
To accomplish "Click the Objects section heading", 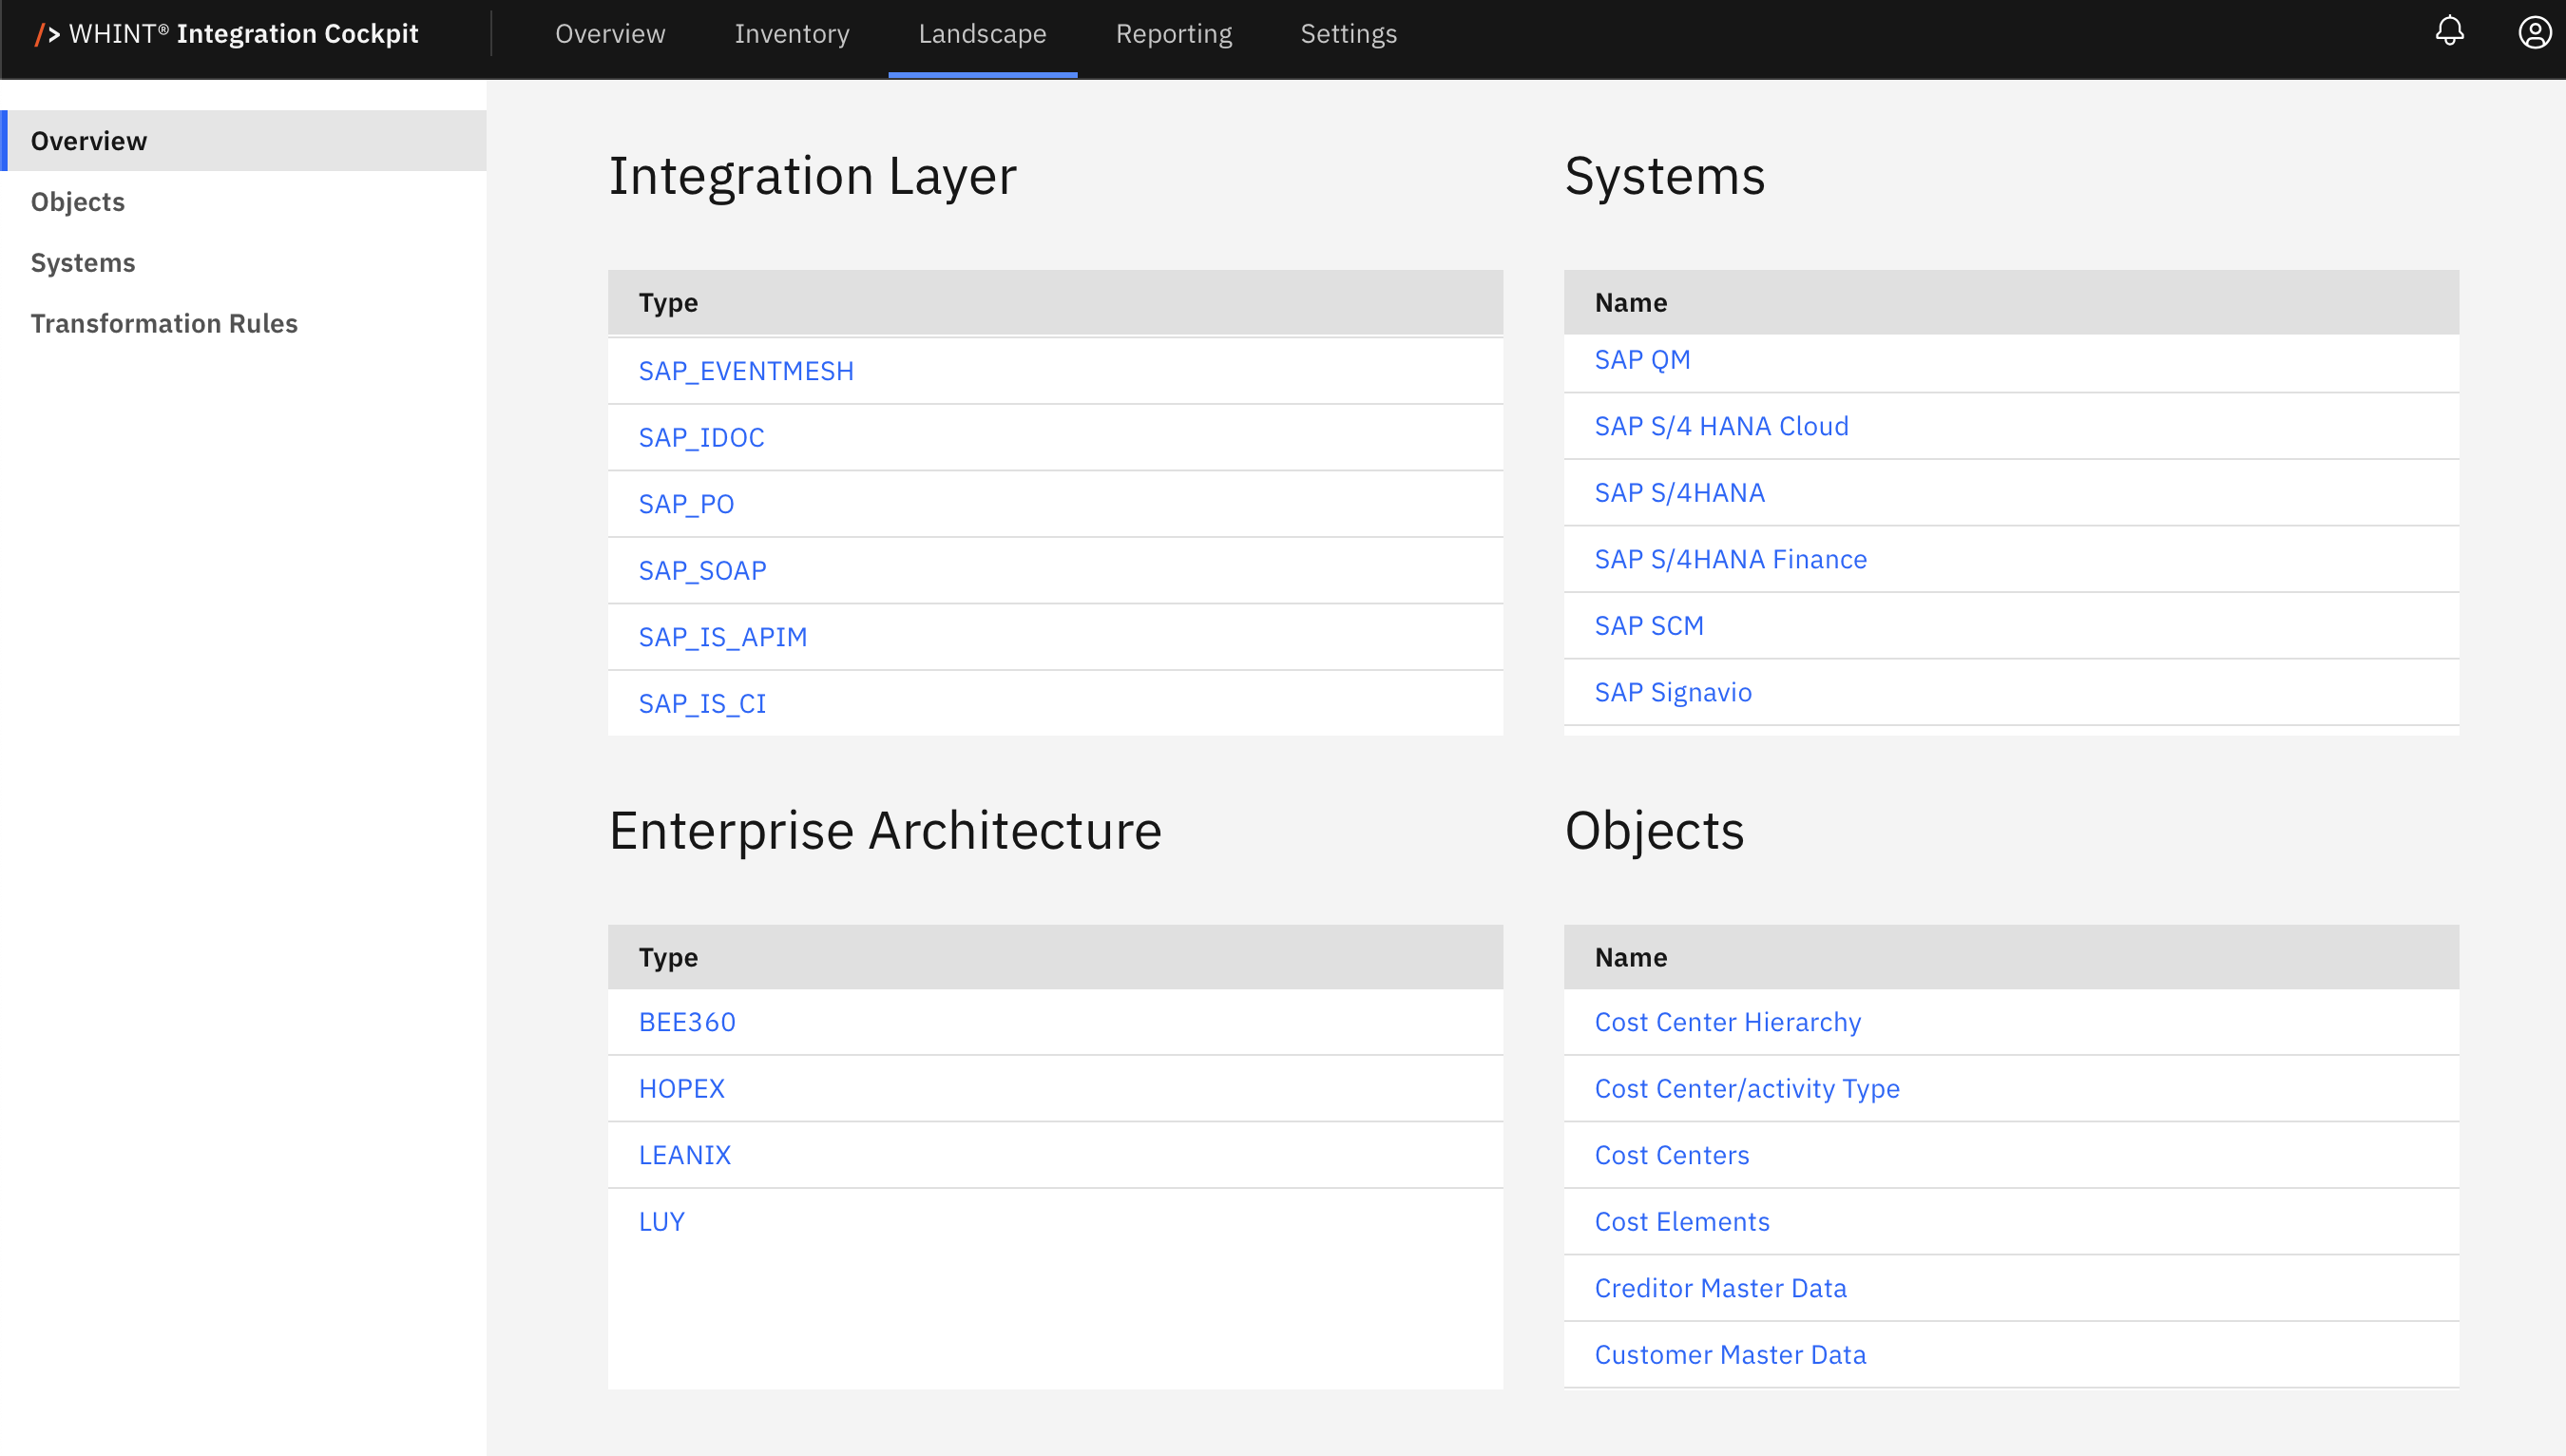I will click(1654, 831).
